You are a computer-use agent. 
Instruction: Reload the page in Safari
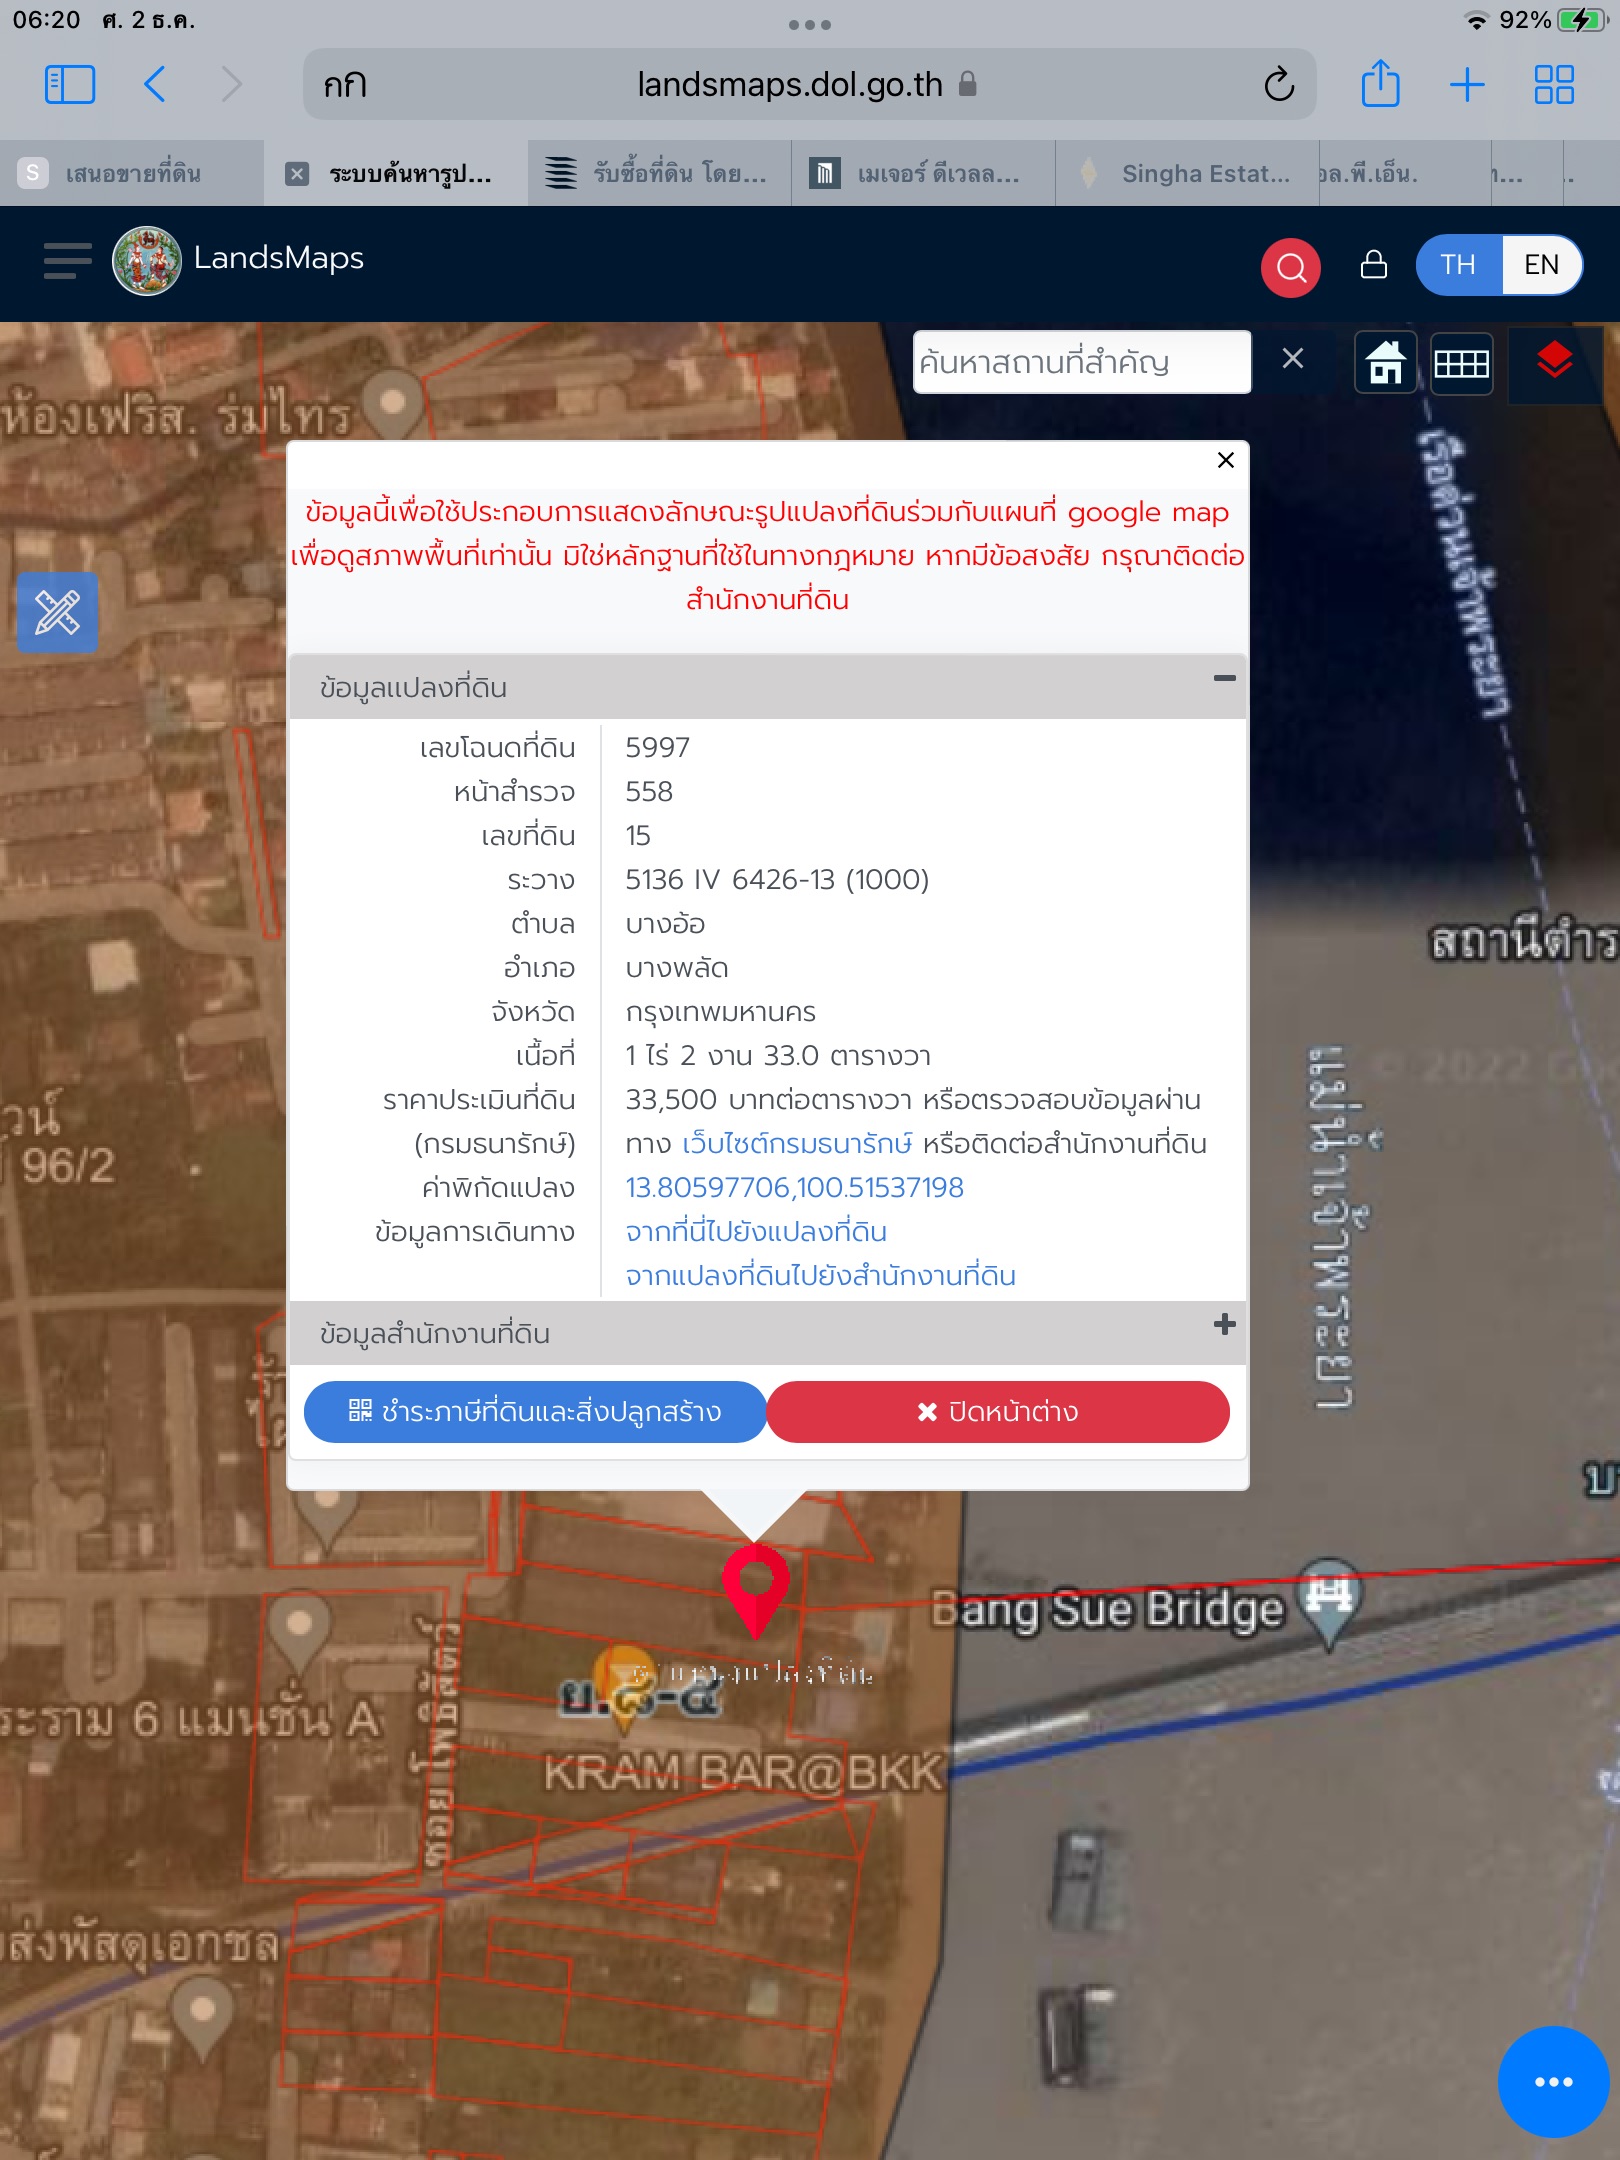pos(1279,85)
